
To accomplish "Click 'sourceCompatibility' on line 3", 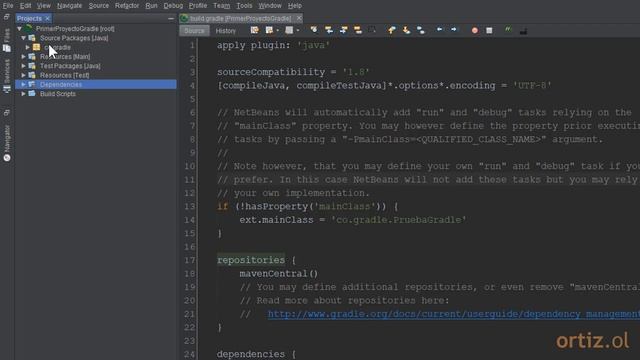I will 271,72.
